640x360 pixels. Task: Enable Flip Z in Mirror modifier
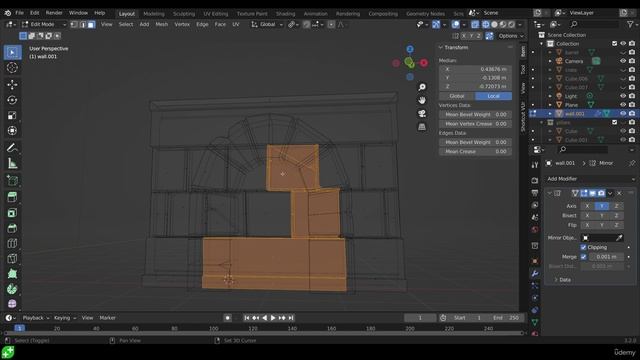616,225
